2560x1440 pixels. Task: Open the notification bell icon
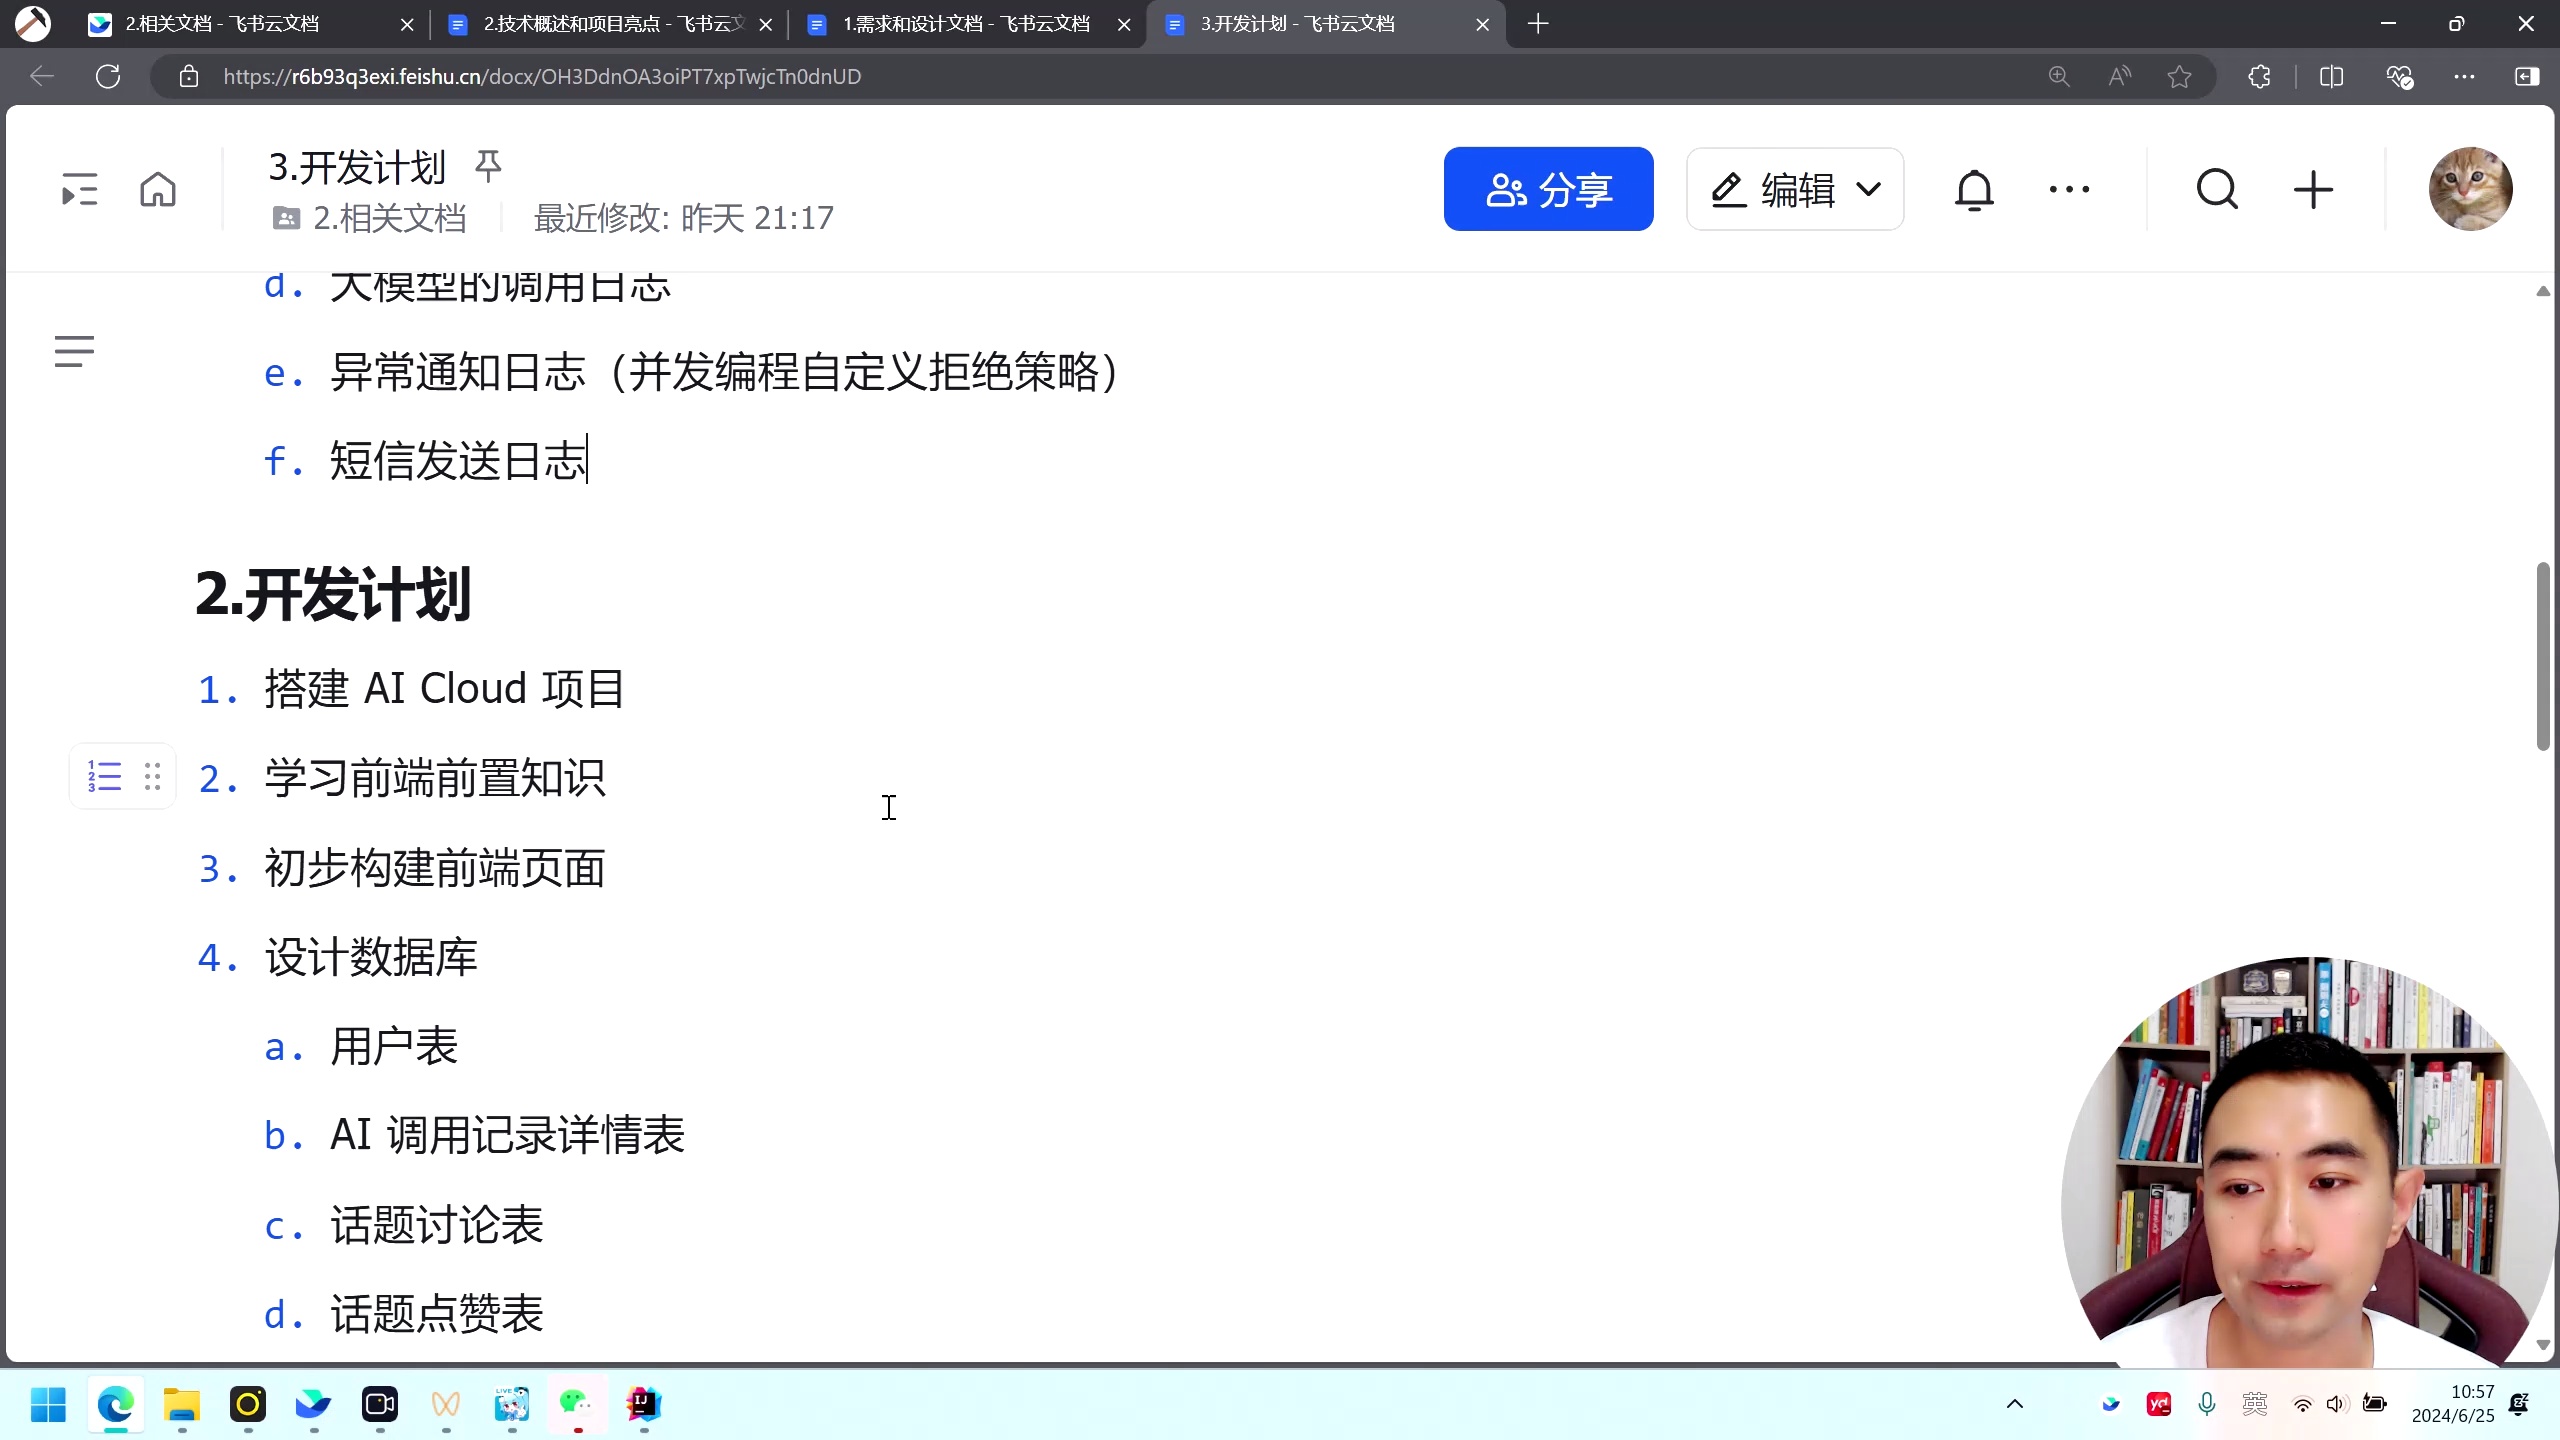click(x=1975, y=189)
